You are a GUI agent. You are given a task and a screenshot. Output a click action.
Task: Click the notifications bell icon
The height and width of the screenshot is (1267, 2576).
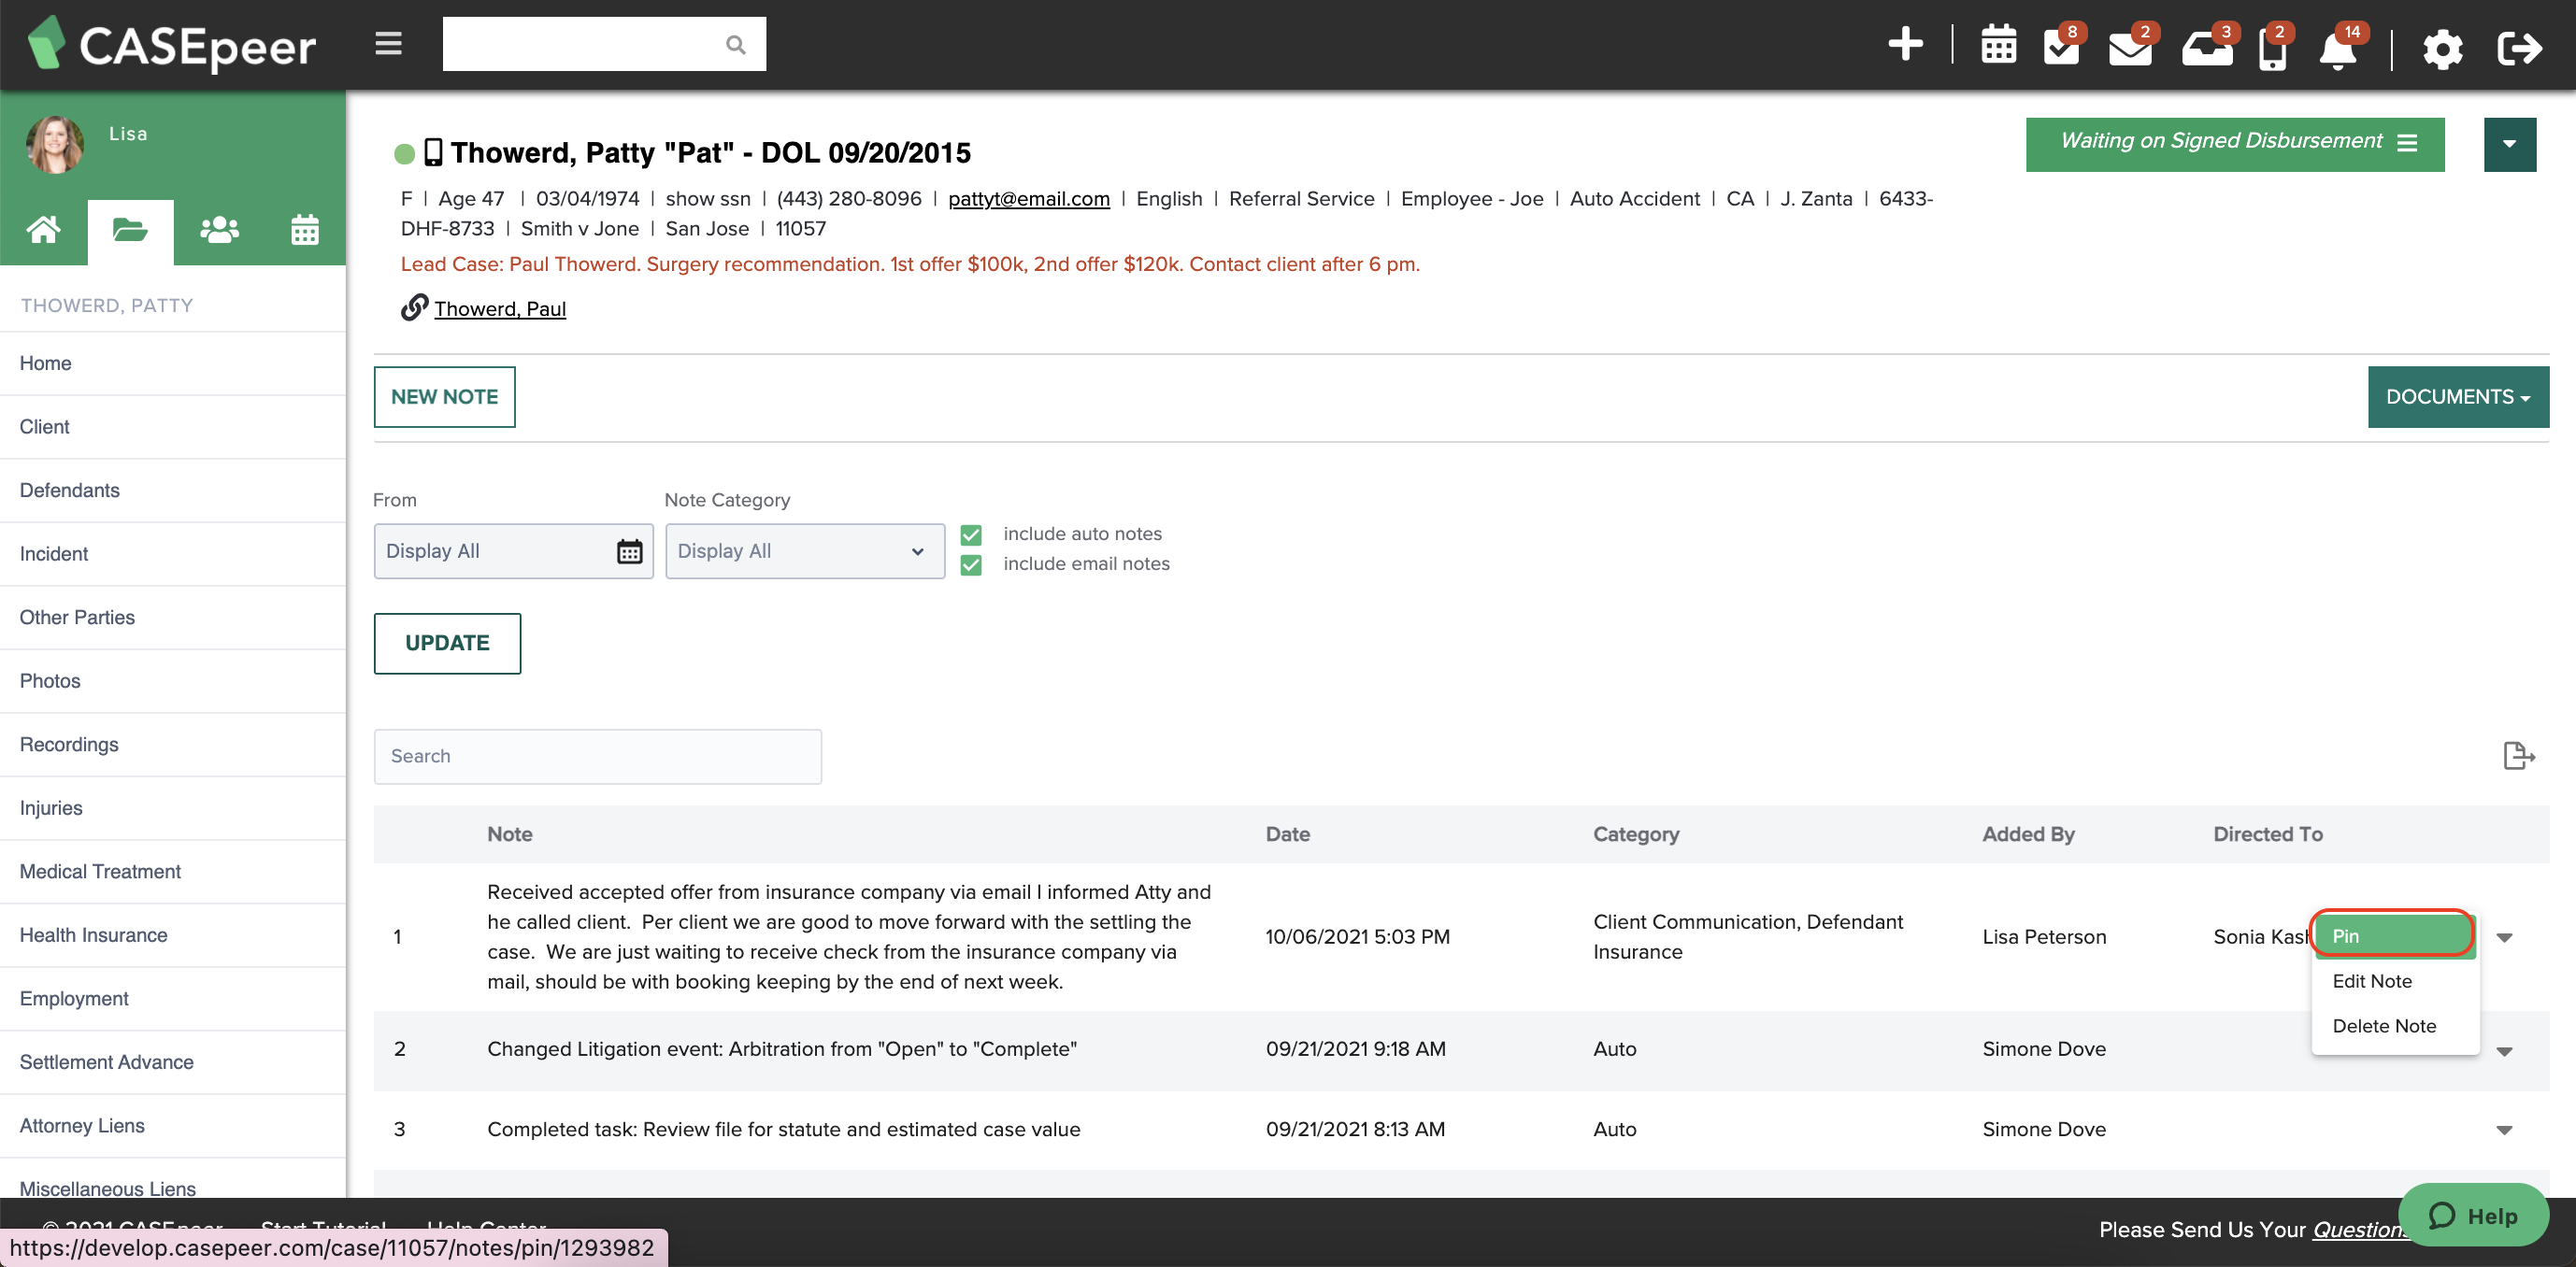point(2337,50)
